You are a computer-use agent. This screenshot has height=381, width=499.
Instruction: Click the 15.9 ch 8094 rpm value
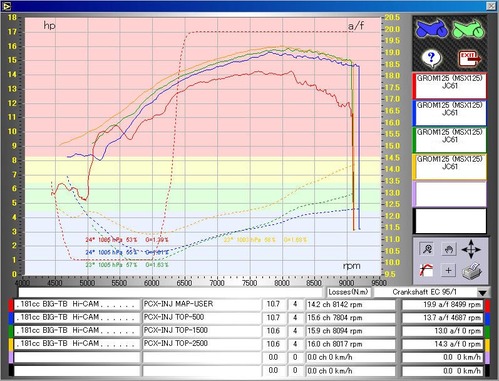pos(351,331)
